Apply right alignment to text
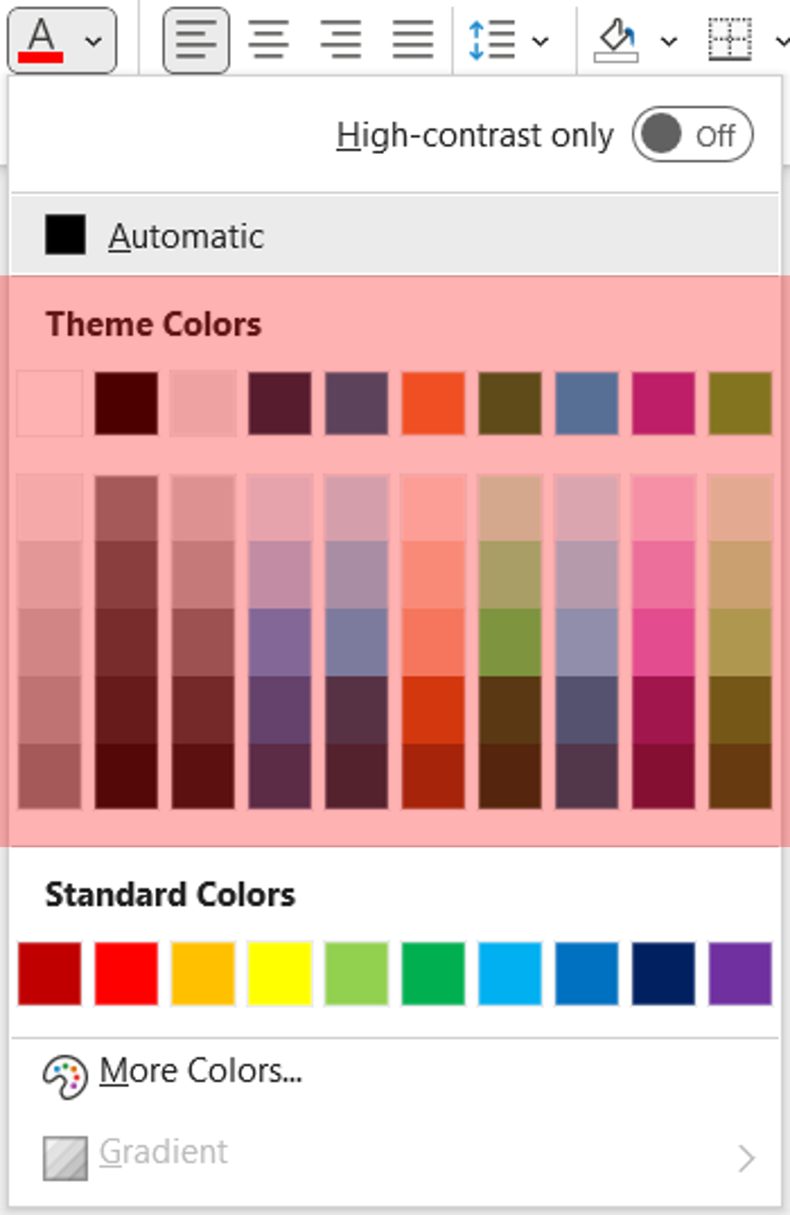Screen dimensions: 790x1215 pyautogui.click(x=341, y=40)
